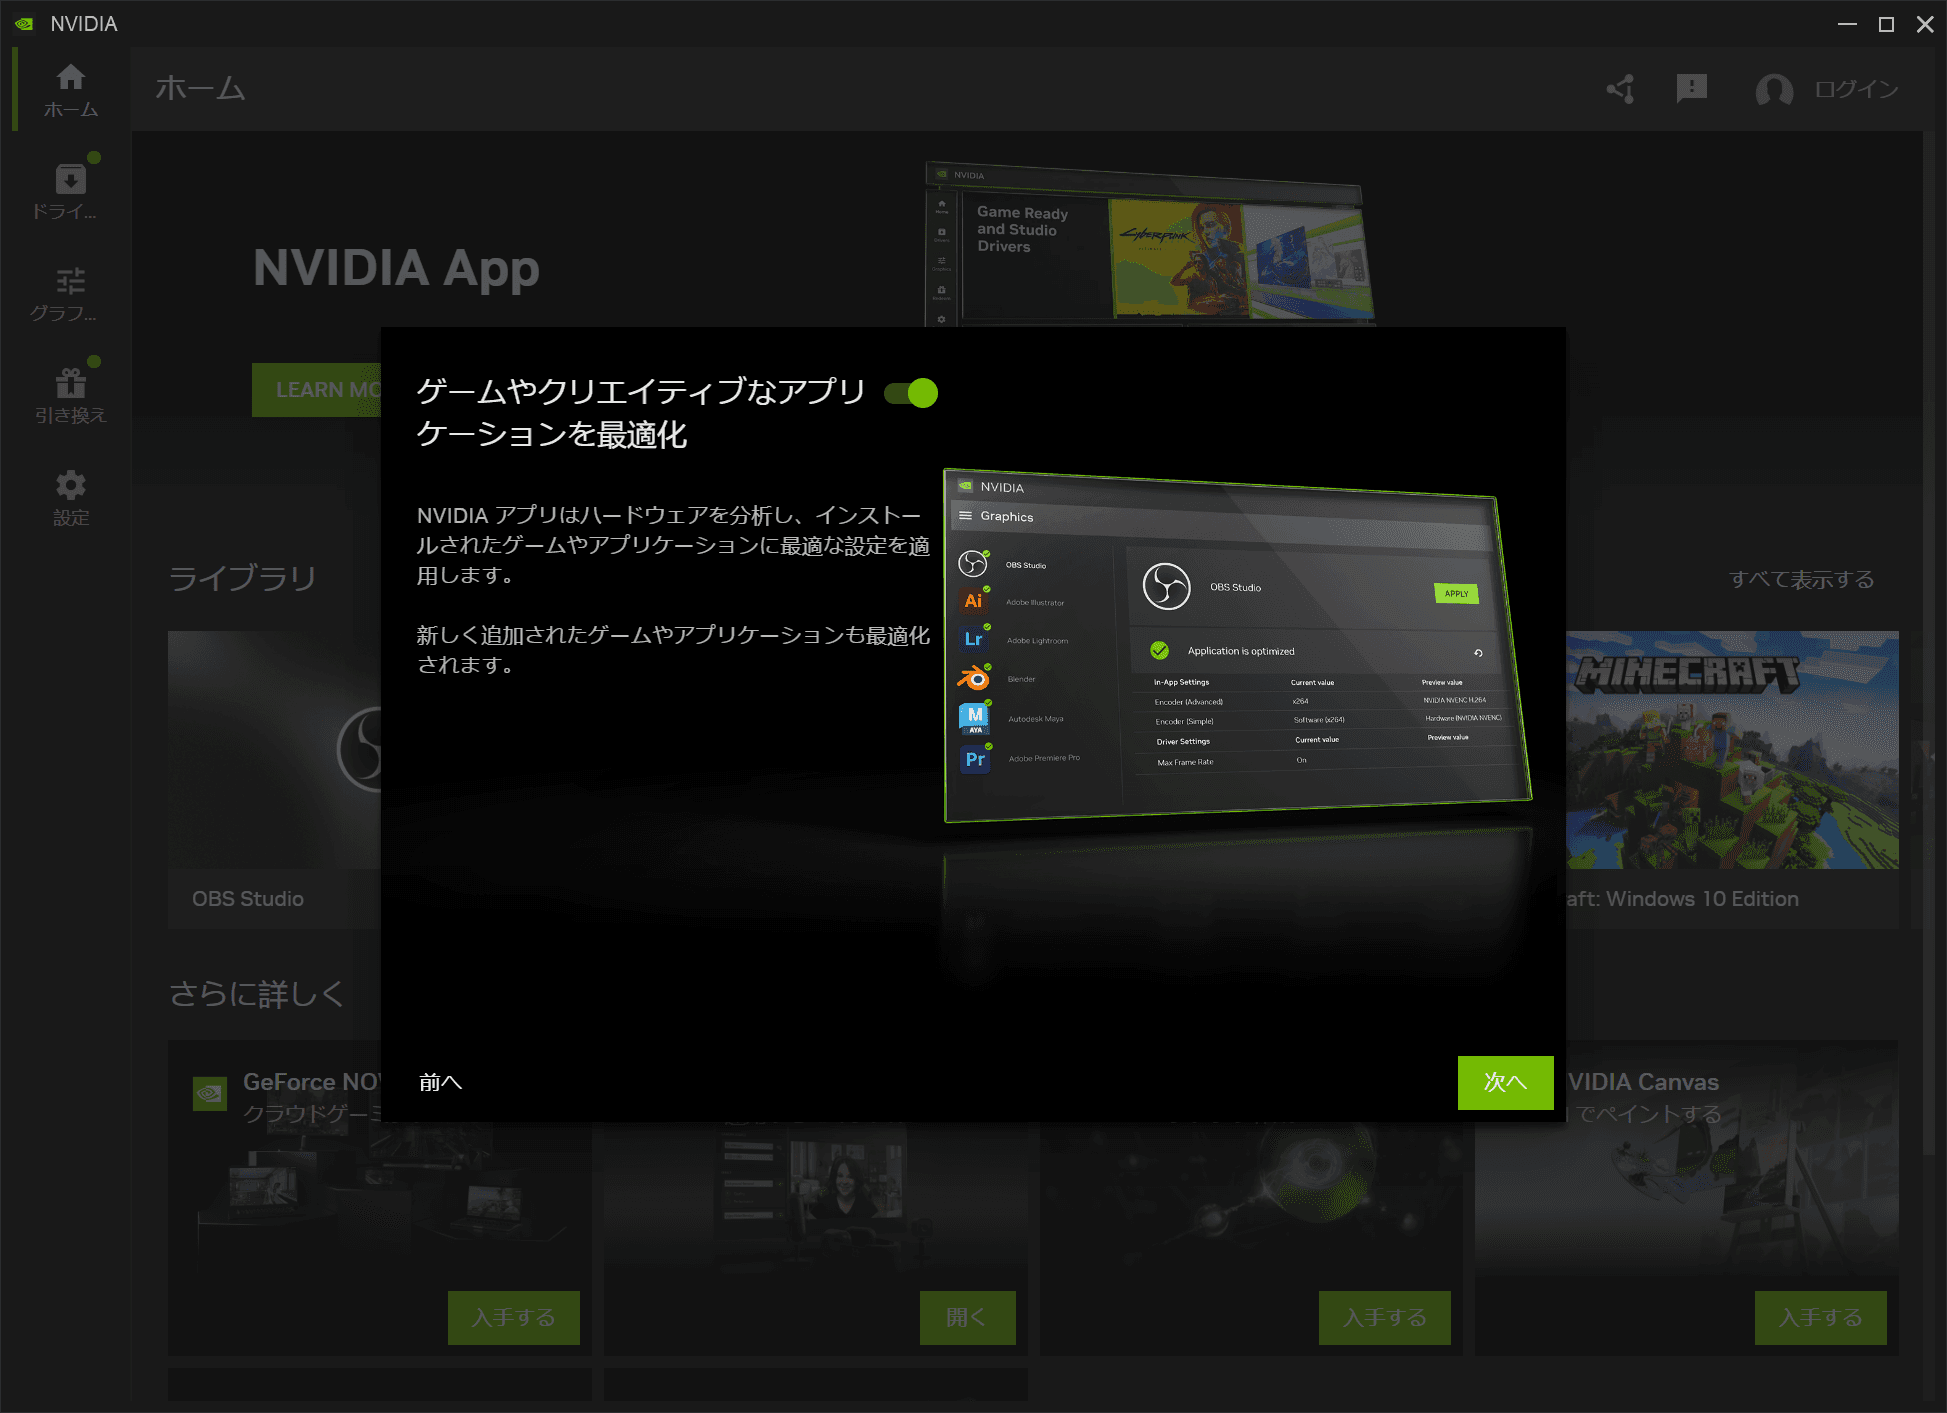Close the NVIDIA window
1947x1413 pixels.
click(x=1925, y=24)
